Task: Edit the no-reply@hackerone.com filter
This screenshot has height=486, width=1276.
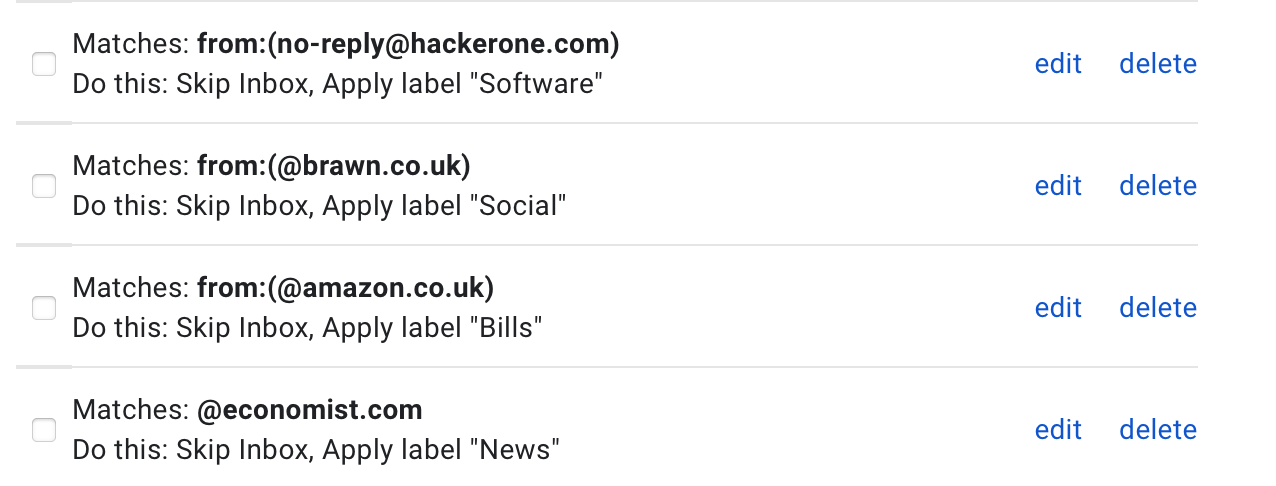Action: coord(1058,64)
